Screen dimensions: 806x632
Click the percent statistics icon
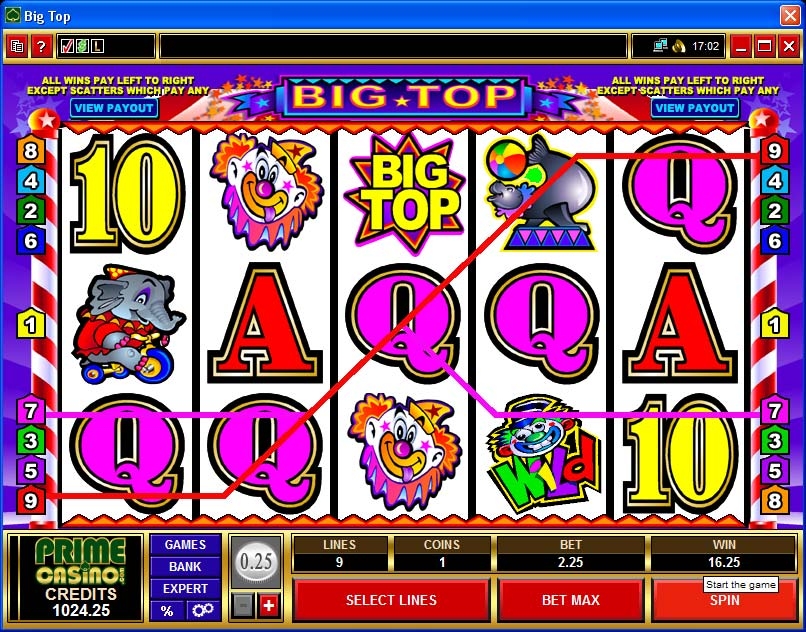point(167,610)
